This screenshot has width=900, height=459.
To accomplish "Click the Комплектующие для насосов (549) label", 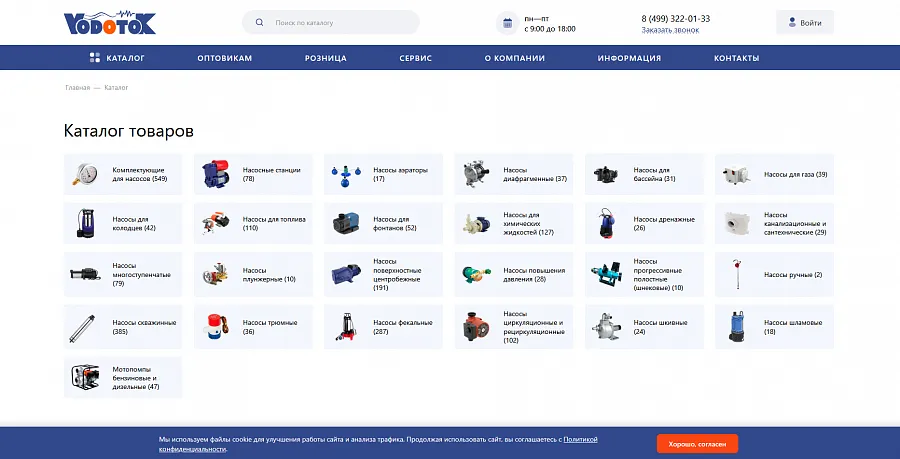I will tap(139, 174).
